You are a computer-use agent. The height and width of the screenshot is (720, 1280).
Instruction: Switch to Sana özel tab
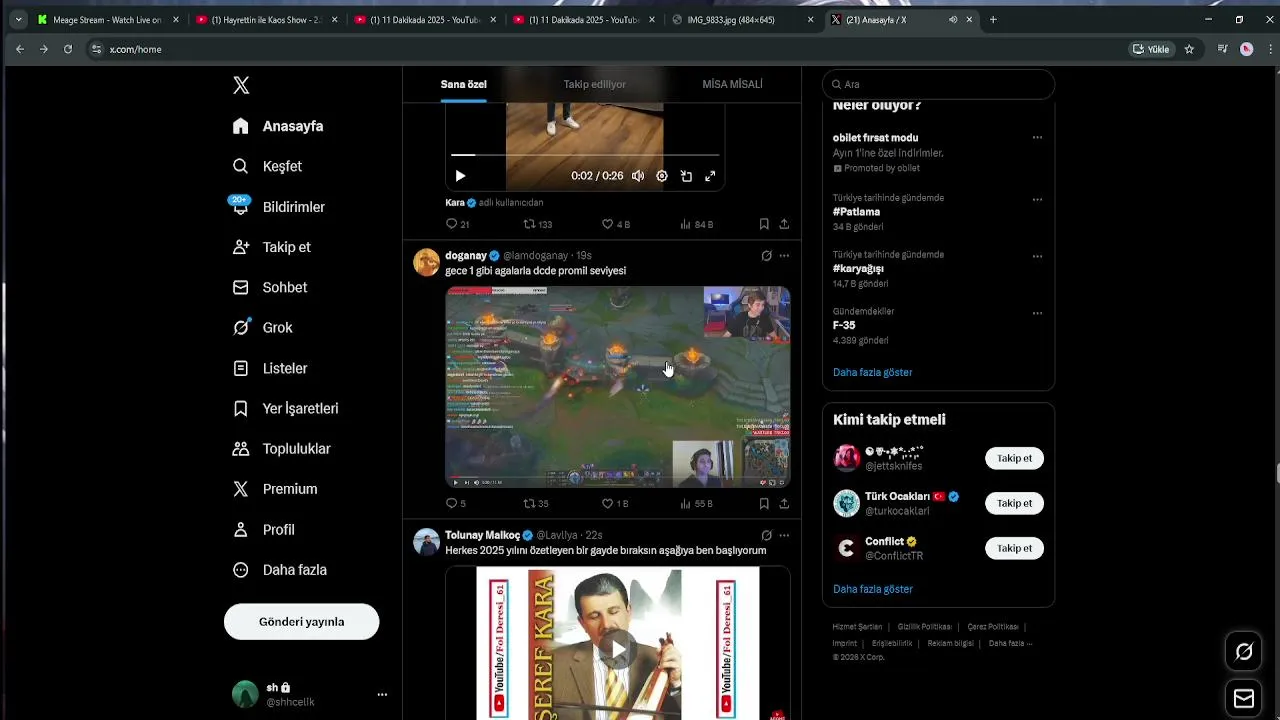(x=464, y=84)
